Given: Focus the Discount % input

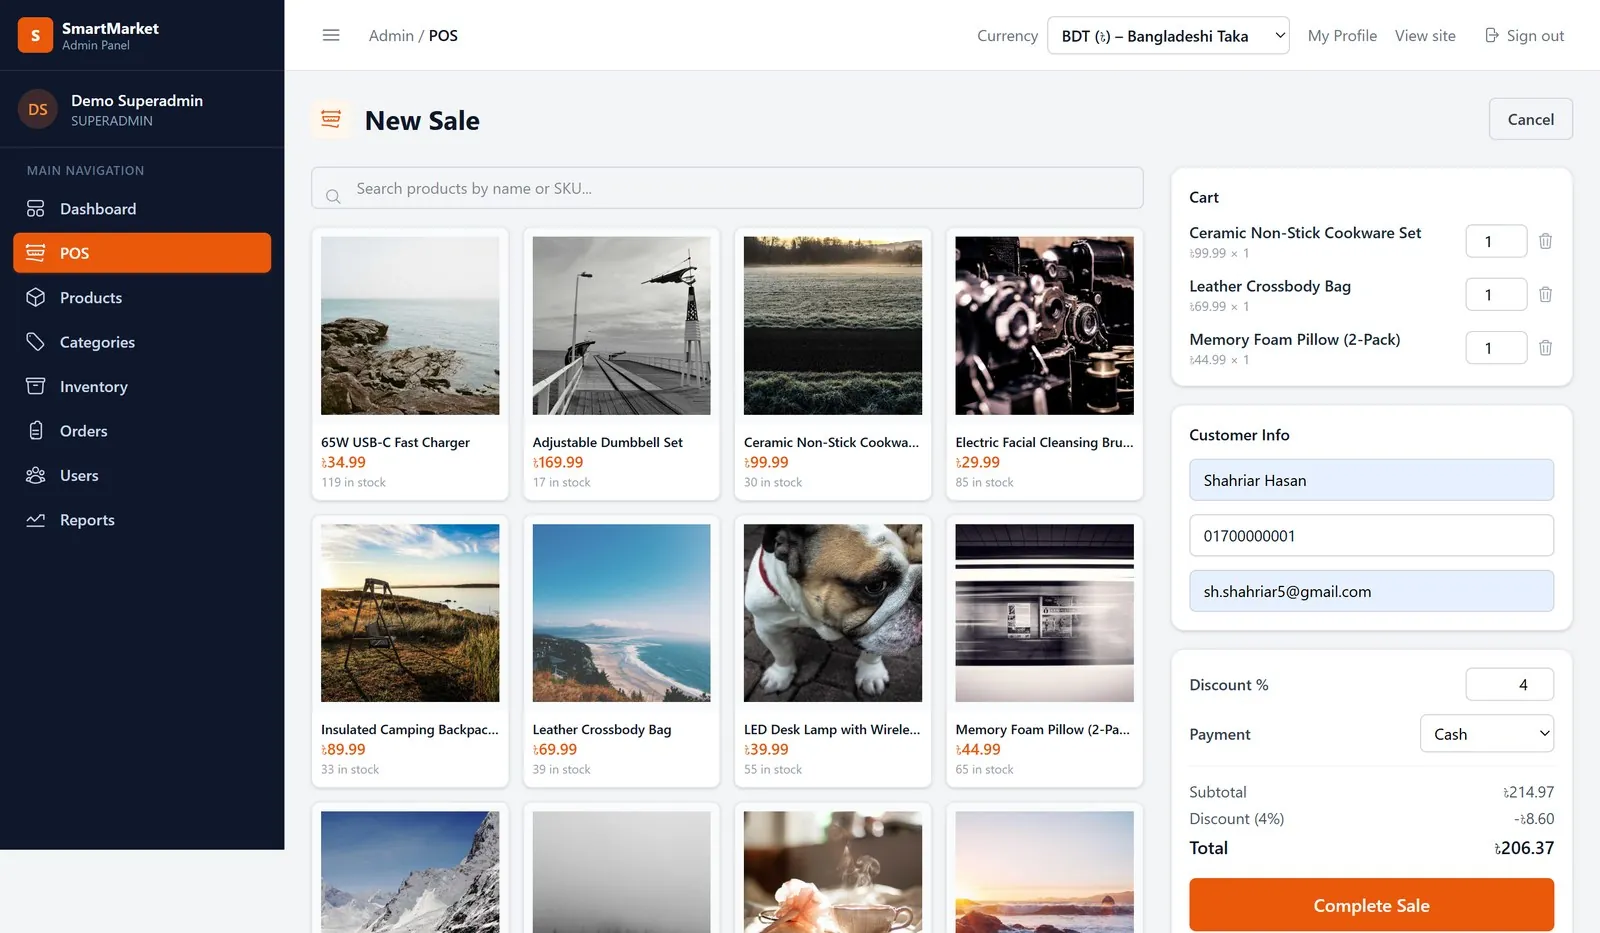Looking at the screenshot, I should tap(1510, 685).
